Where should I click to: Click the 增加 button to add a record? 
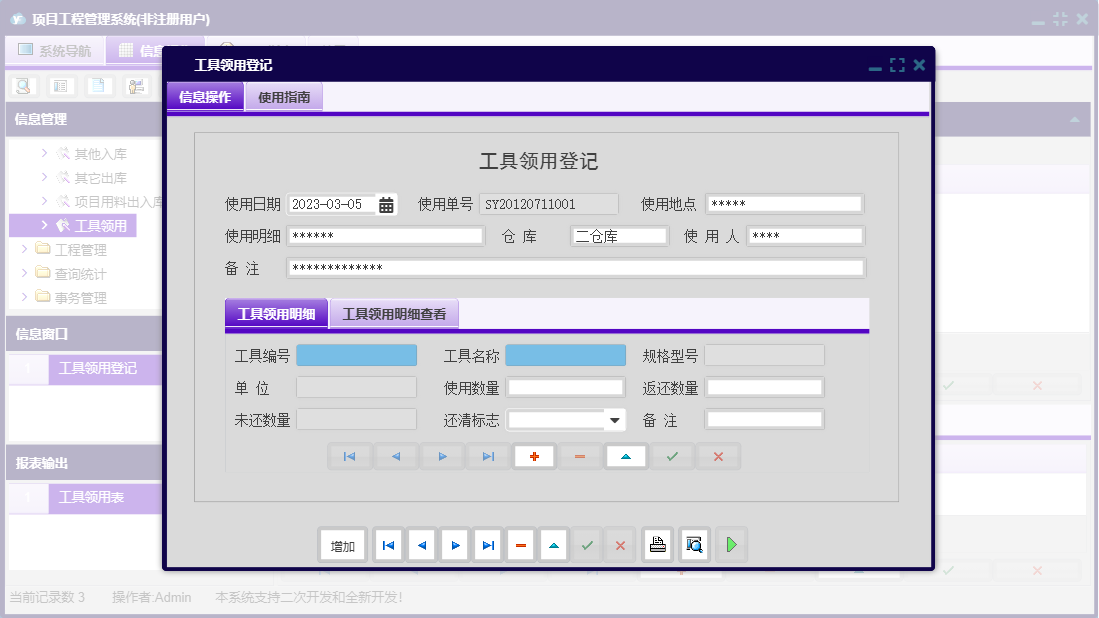340,544
